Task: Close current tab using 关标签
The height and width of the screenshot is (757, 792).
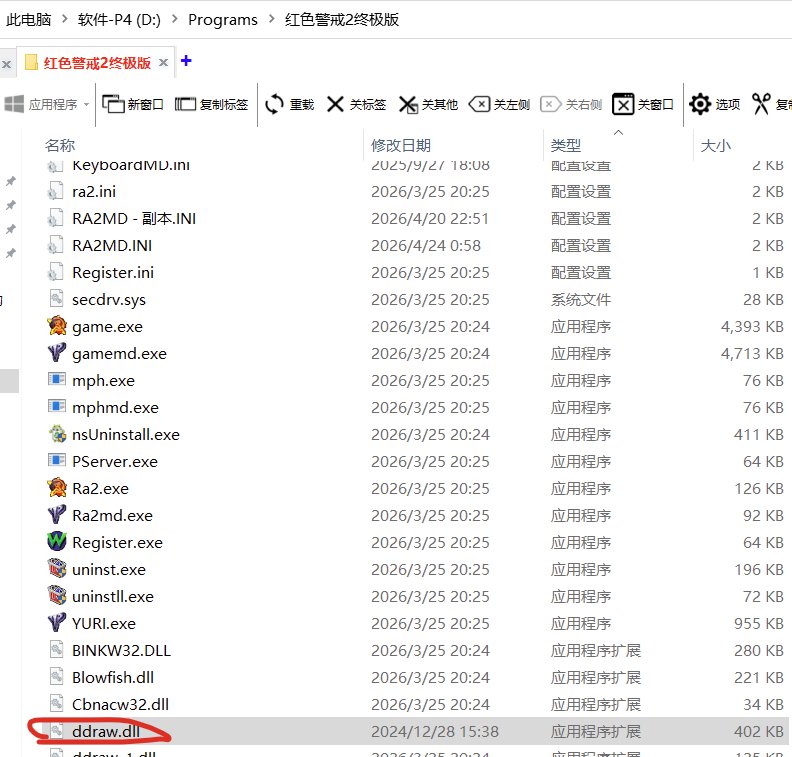Action: point(356,105)
